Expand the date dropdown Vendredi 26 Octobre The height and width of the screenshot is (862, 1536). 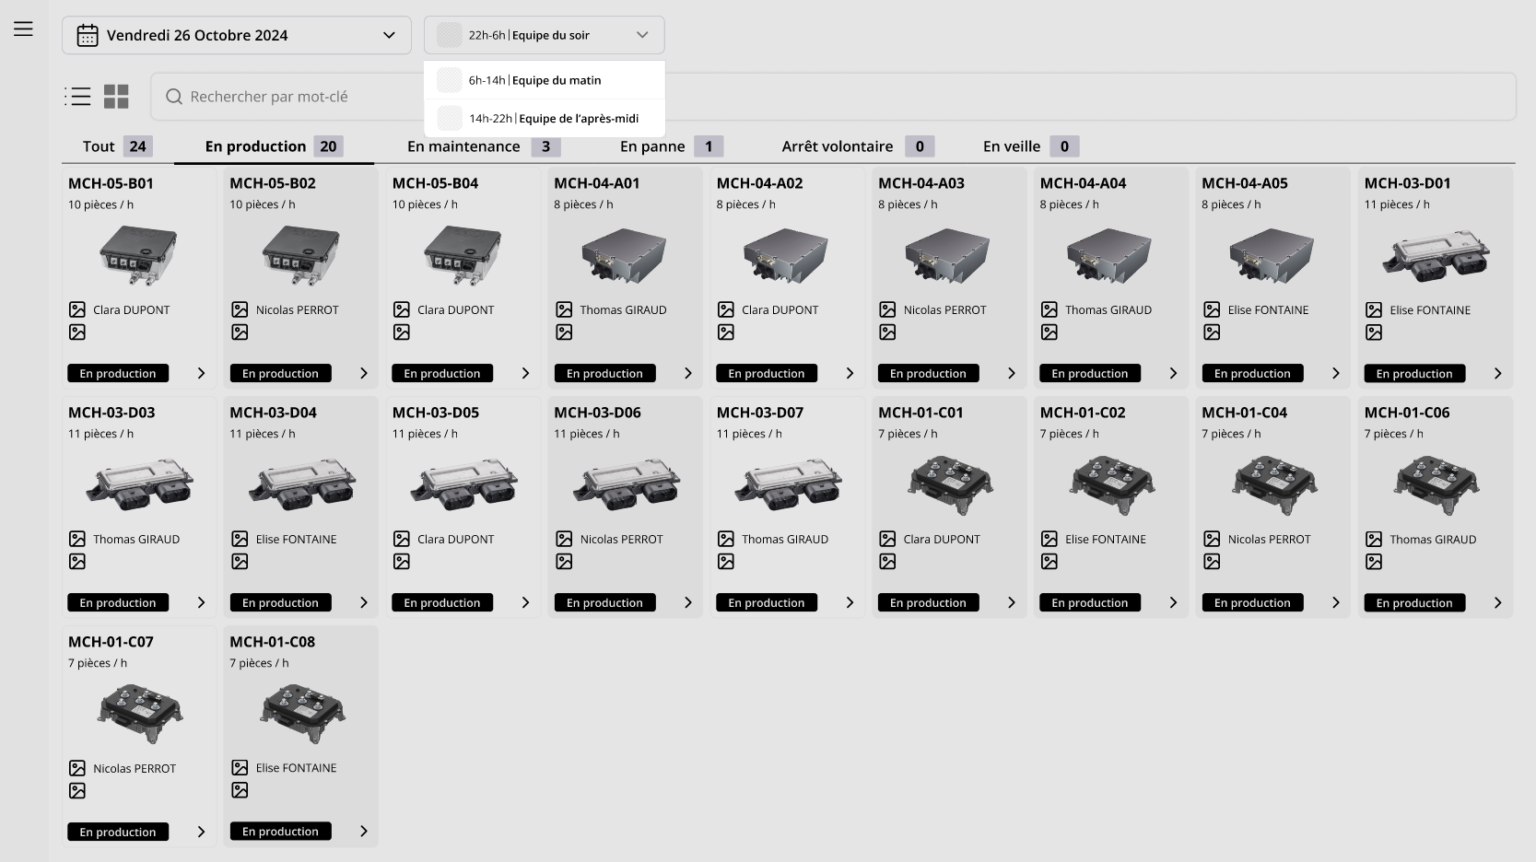388,35
